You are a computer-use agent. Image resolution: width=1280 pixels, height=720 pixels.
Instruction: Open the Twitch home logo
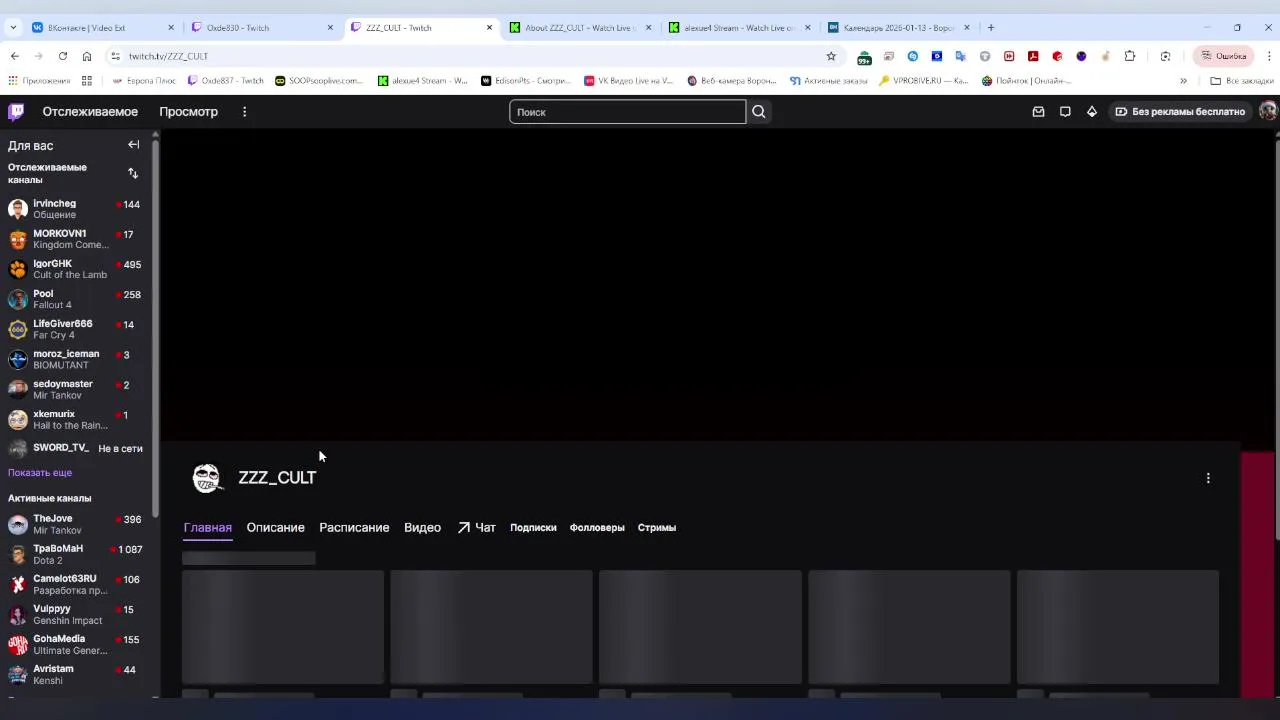(16, 111)
